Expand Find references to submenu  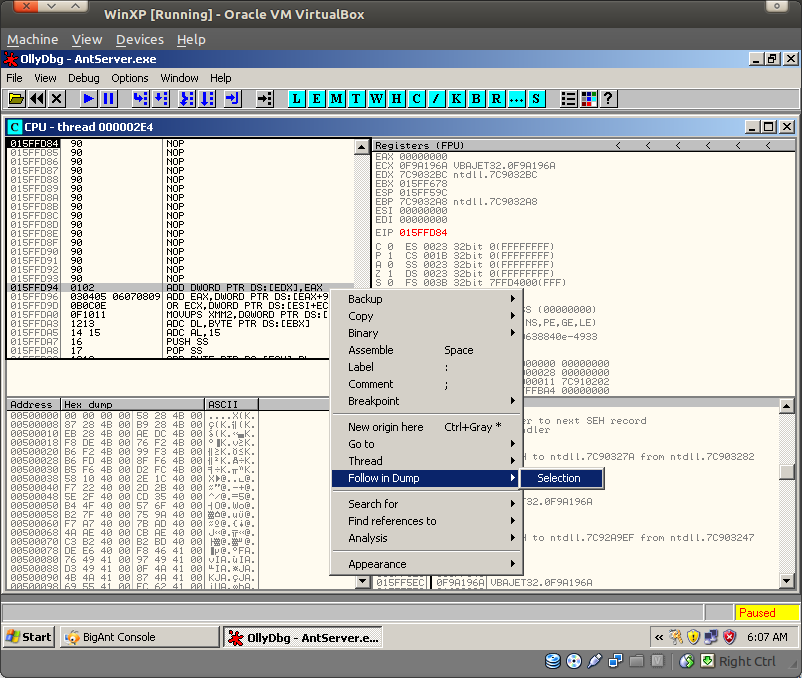pyautogui.click(x=427, y=521)
